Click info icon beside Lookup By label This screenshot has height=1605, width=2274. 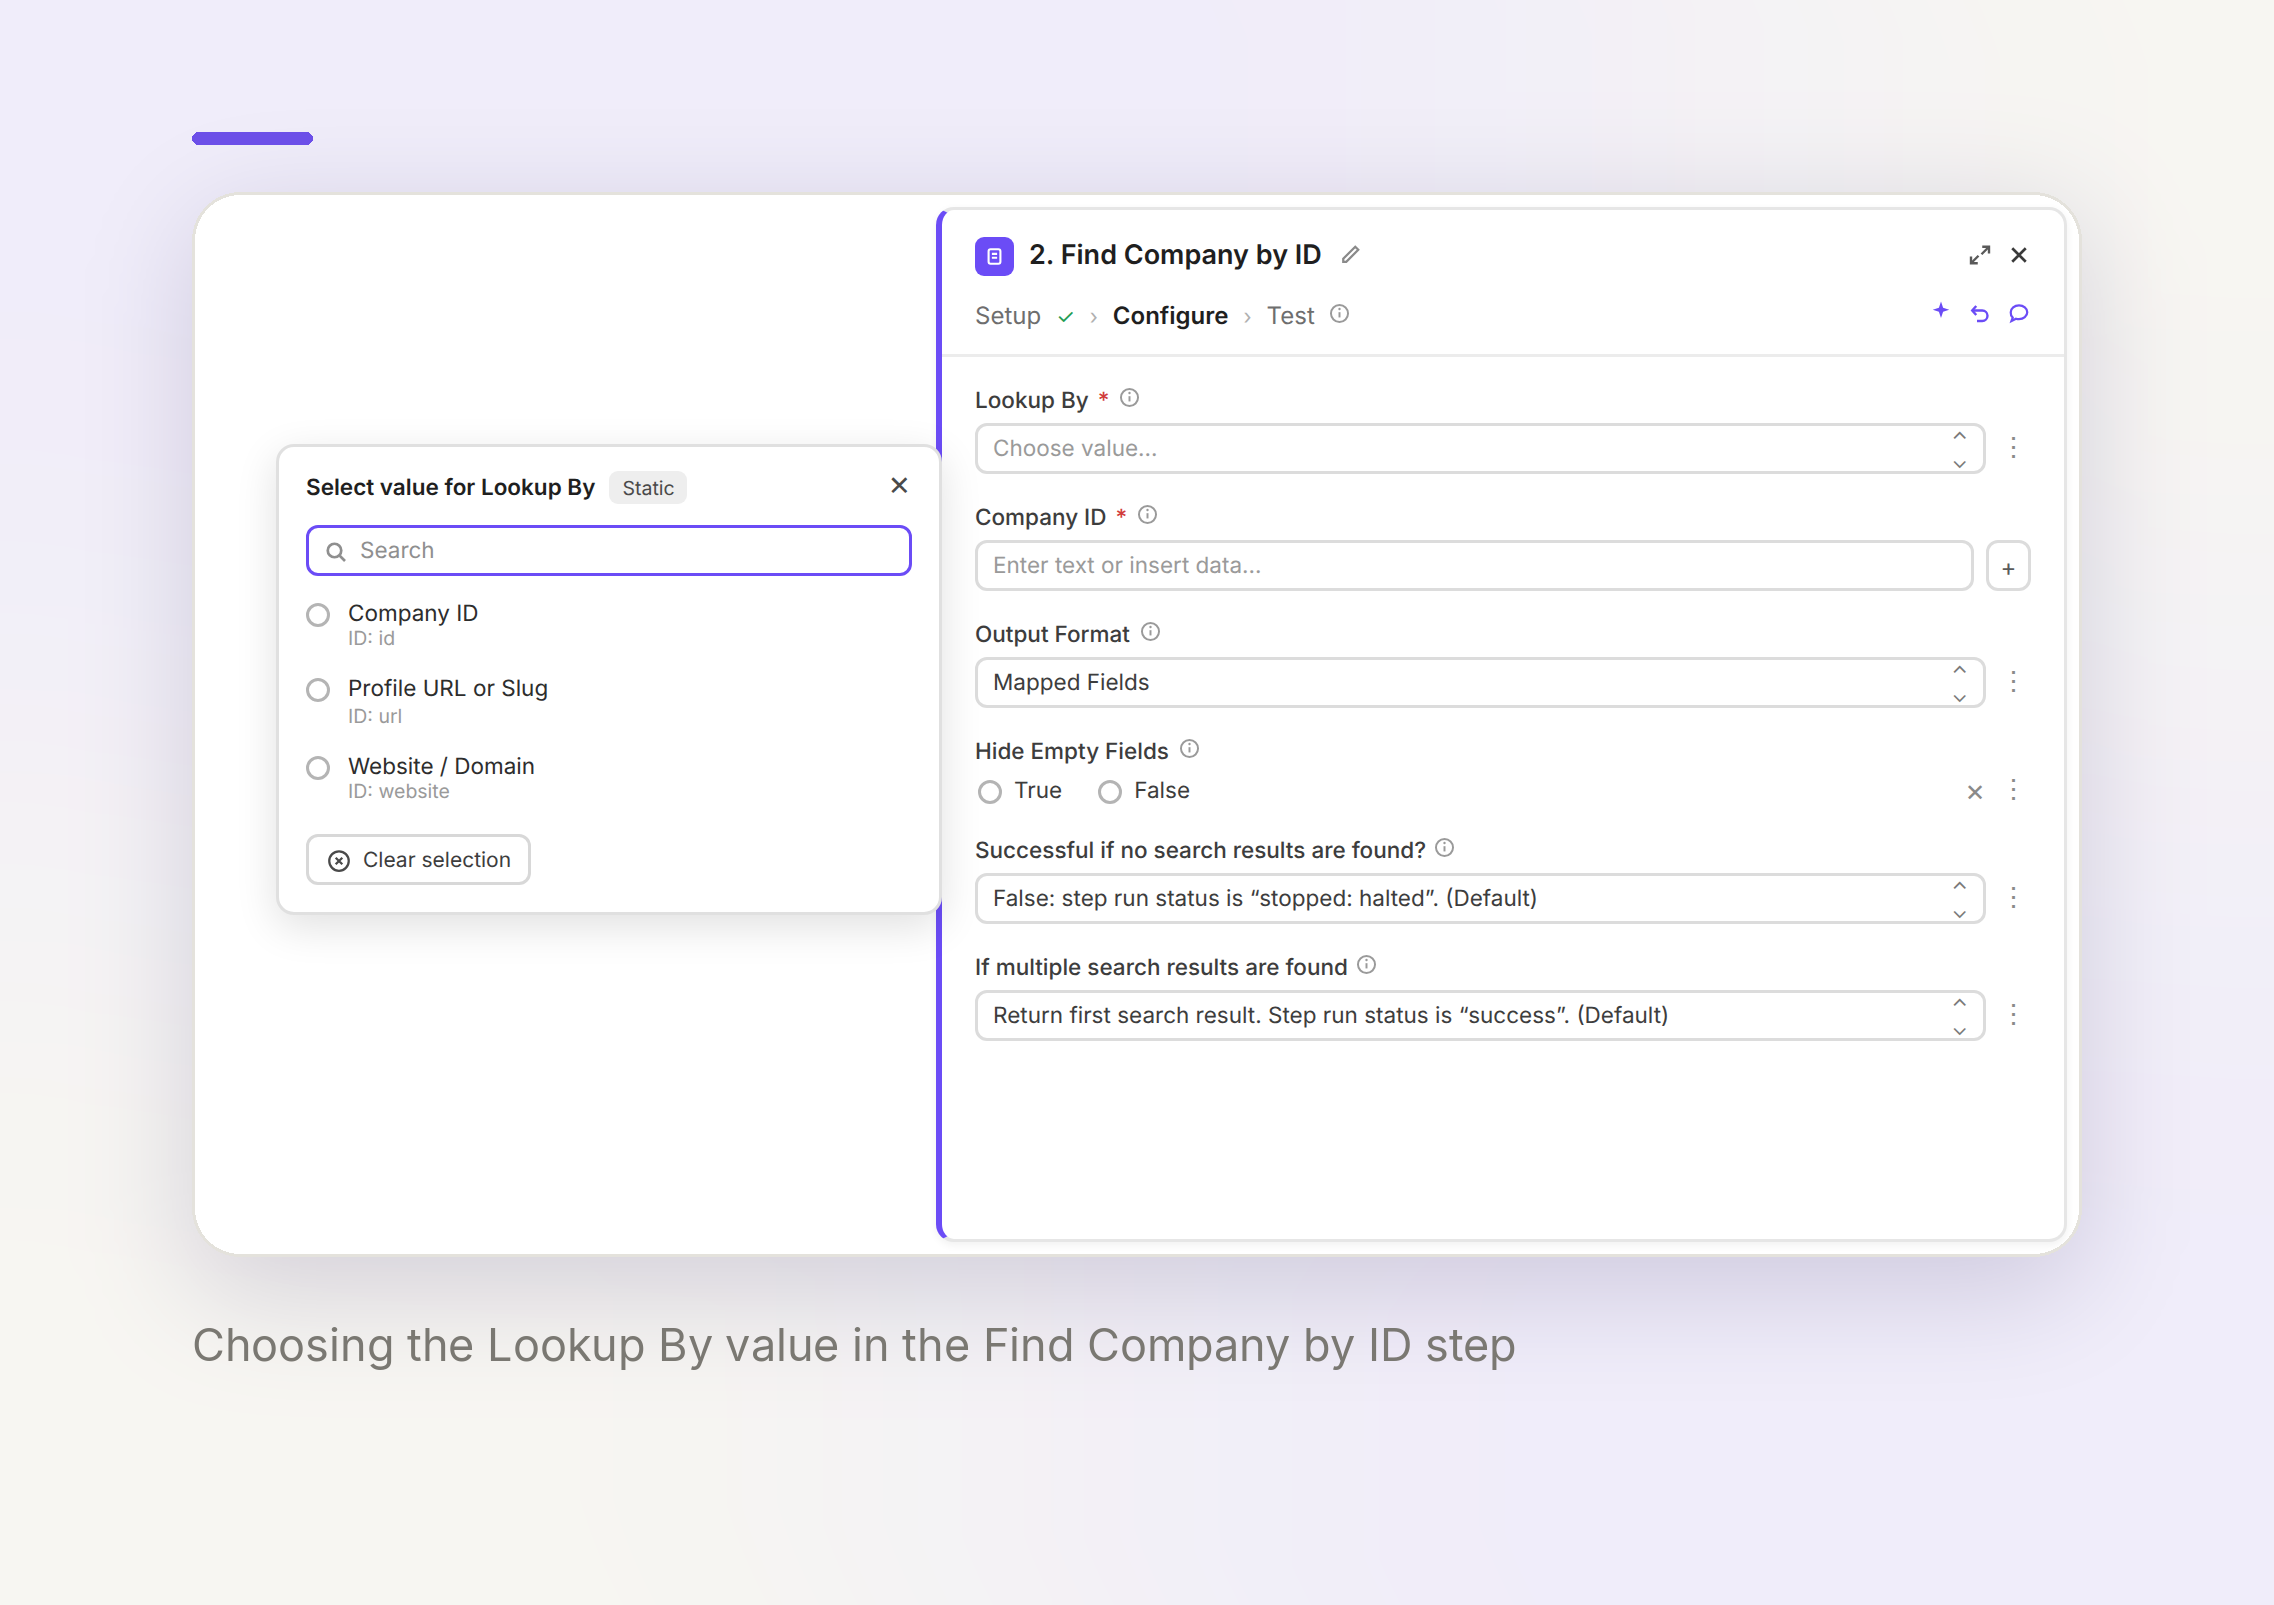(1129, 398)
